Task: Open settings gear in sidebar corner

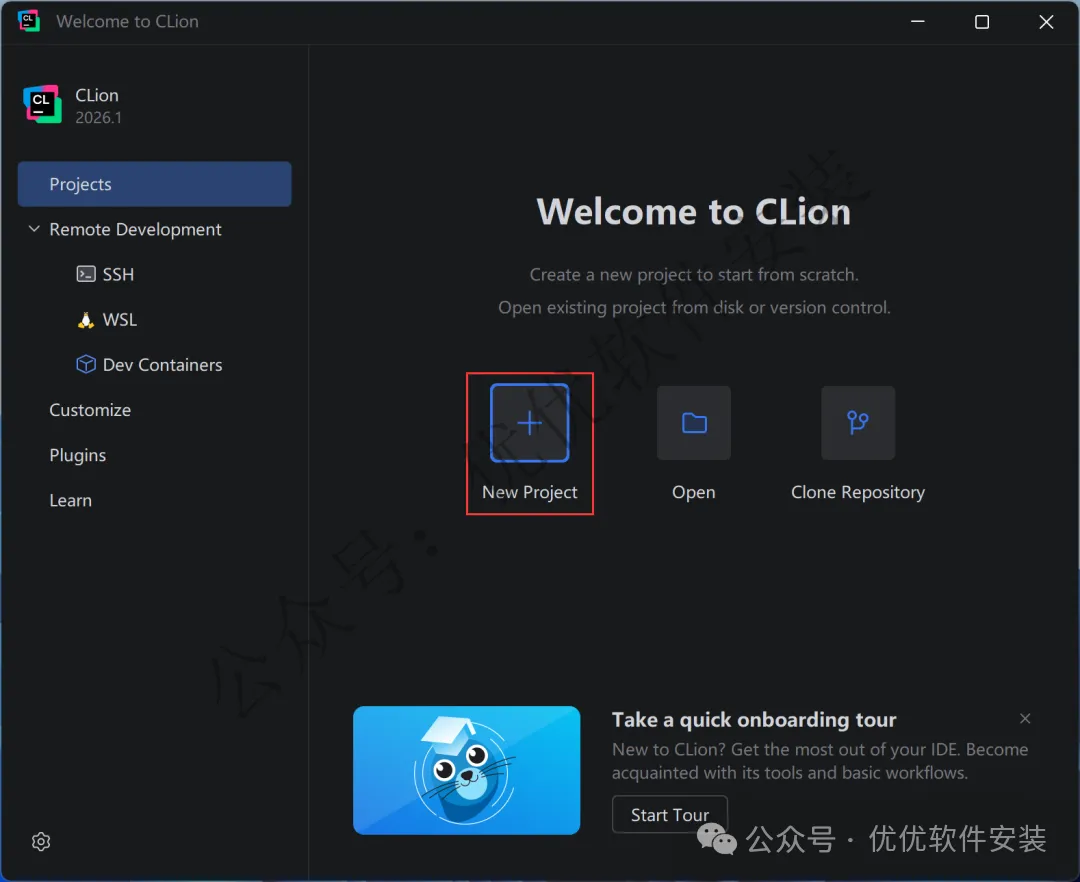Action: 41,841
